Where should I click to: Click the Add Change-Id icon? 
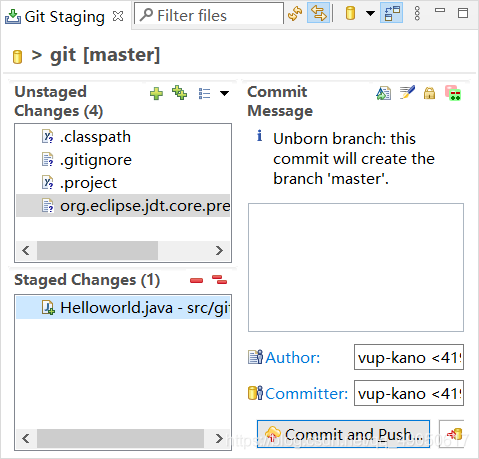(453, 93)
